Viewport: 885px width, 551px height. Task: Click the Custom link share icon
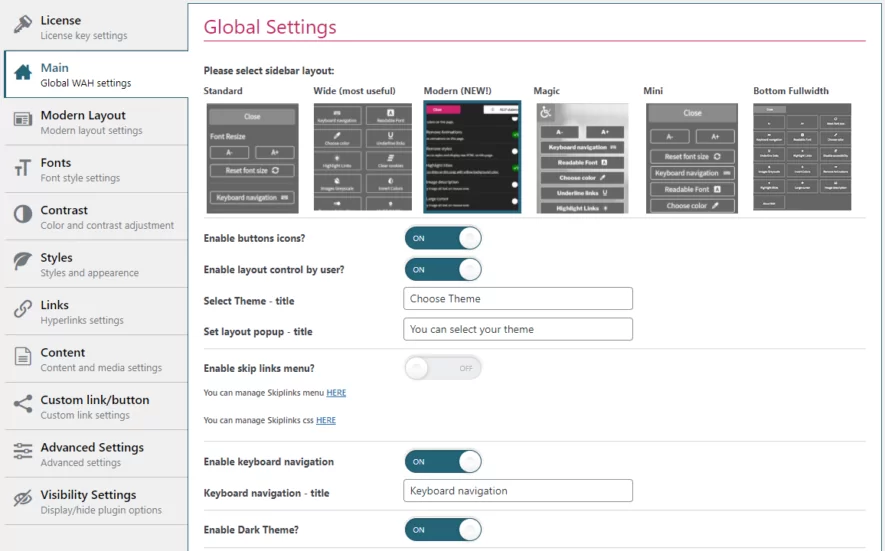coord(23,404)
